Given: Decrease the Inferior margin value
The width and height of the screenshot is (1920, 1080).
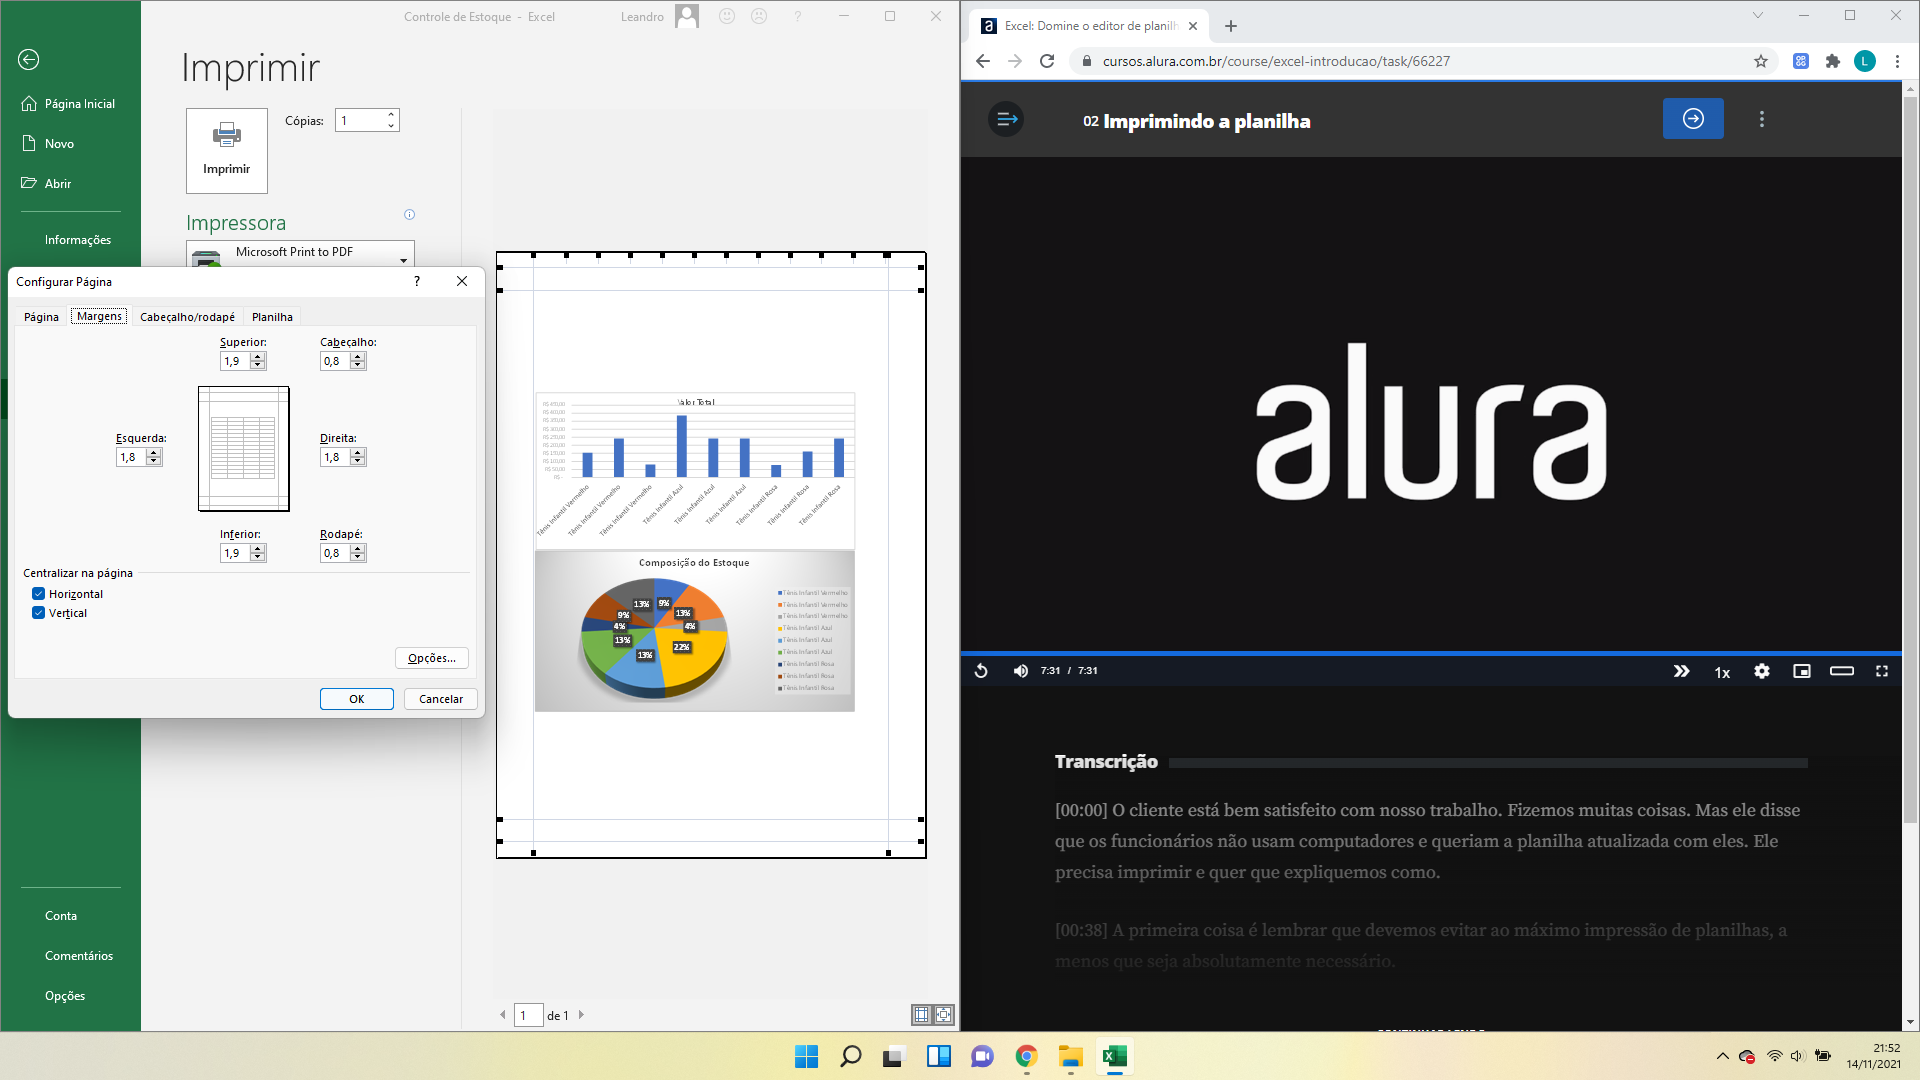Looking at the screenshot, I should tap(258, 557).
